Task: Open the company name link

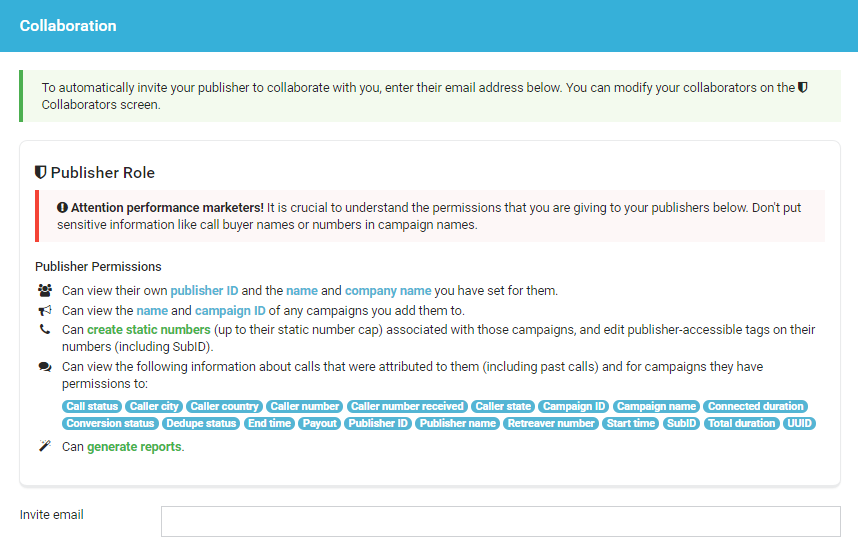Action: tap(388, 291)
